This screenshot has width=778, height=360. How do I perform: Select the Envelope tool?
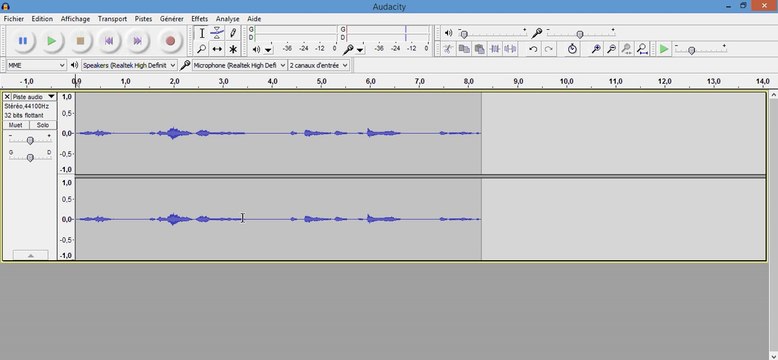tap(217, 33)
